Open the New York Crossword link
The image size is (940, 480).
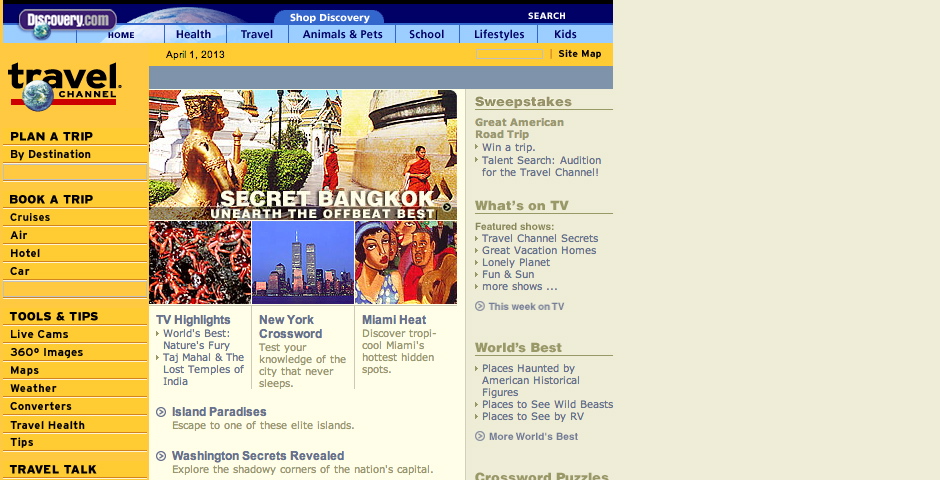290,327
